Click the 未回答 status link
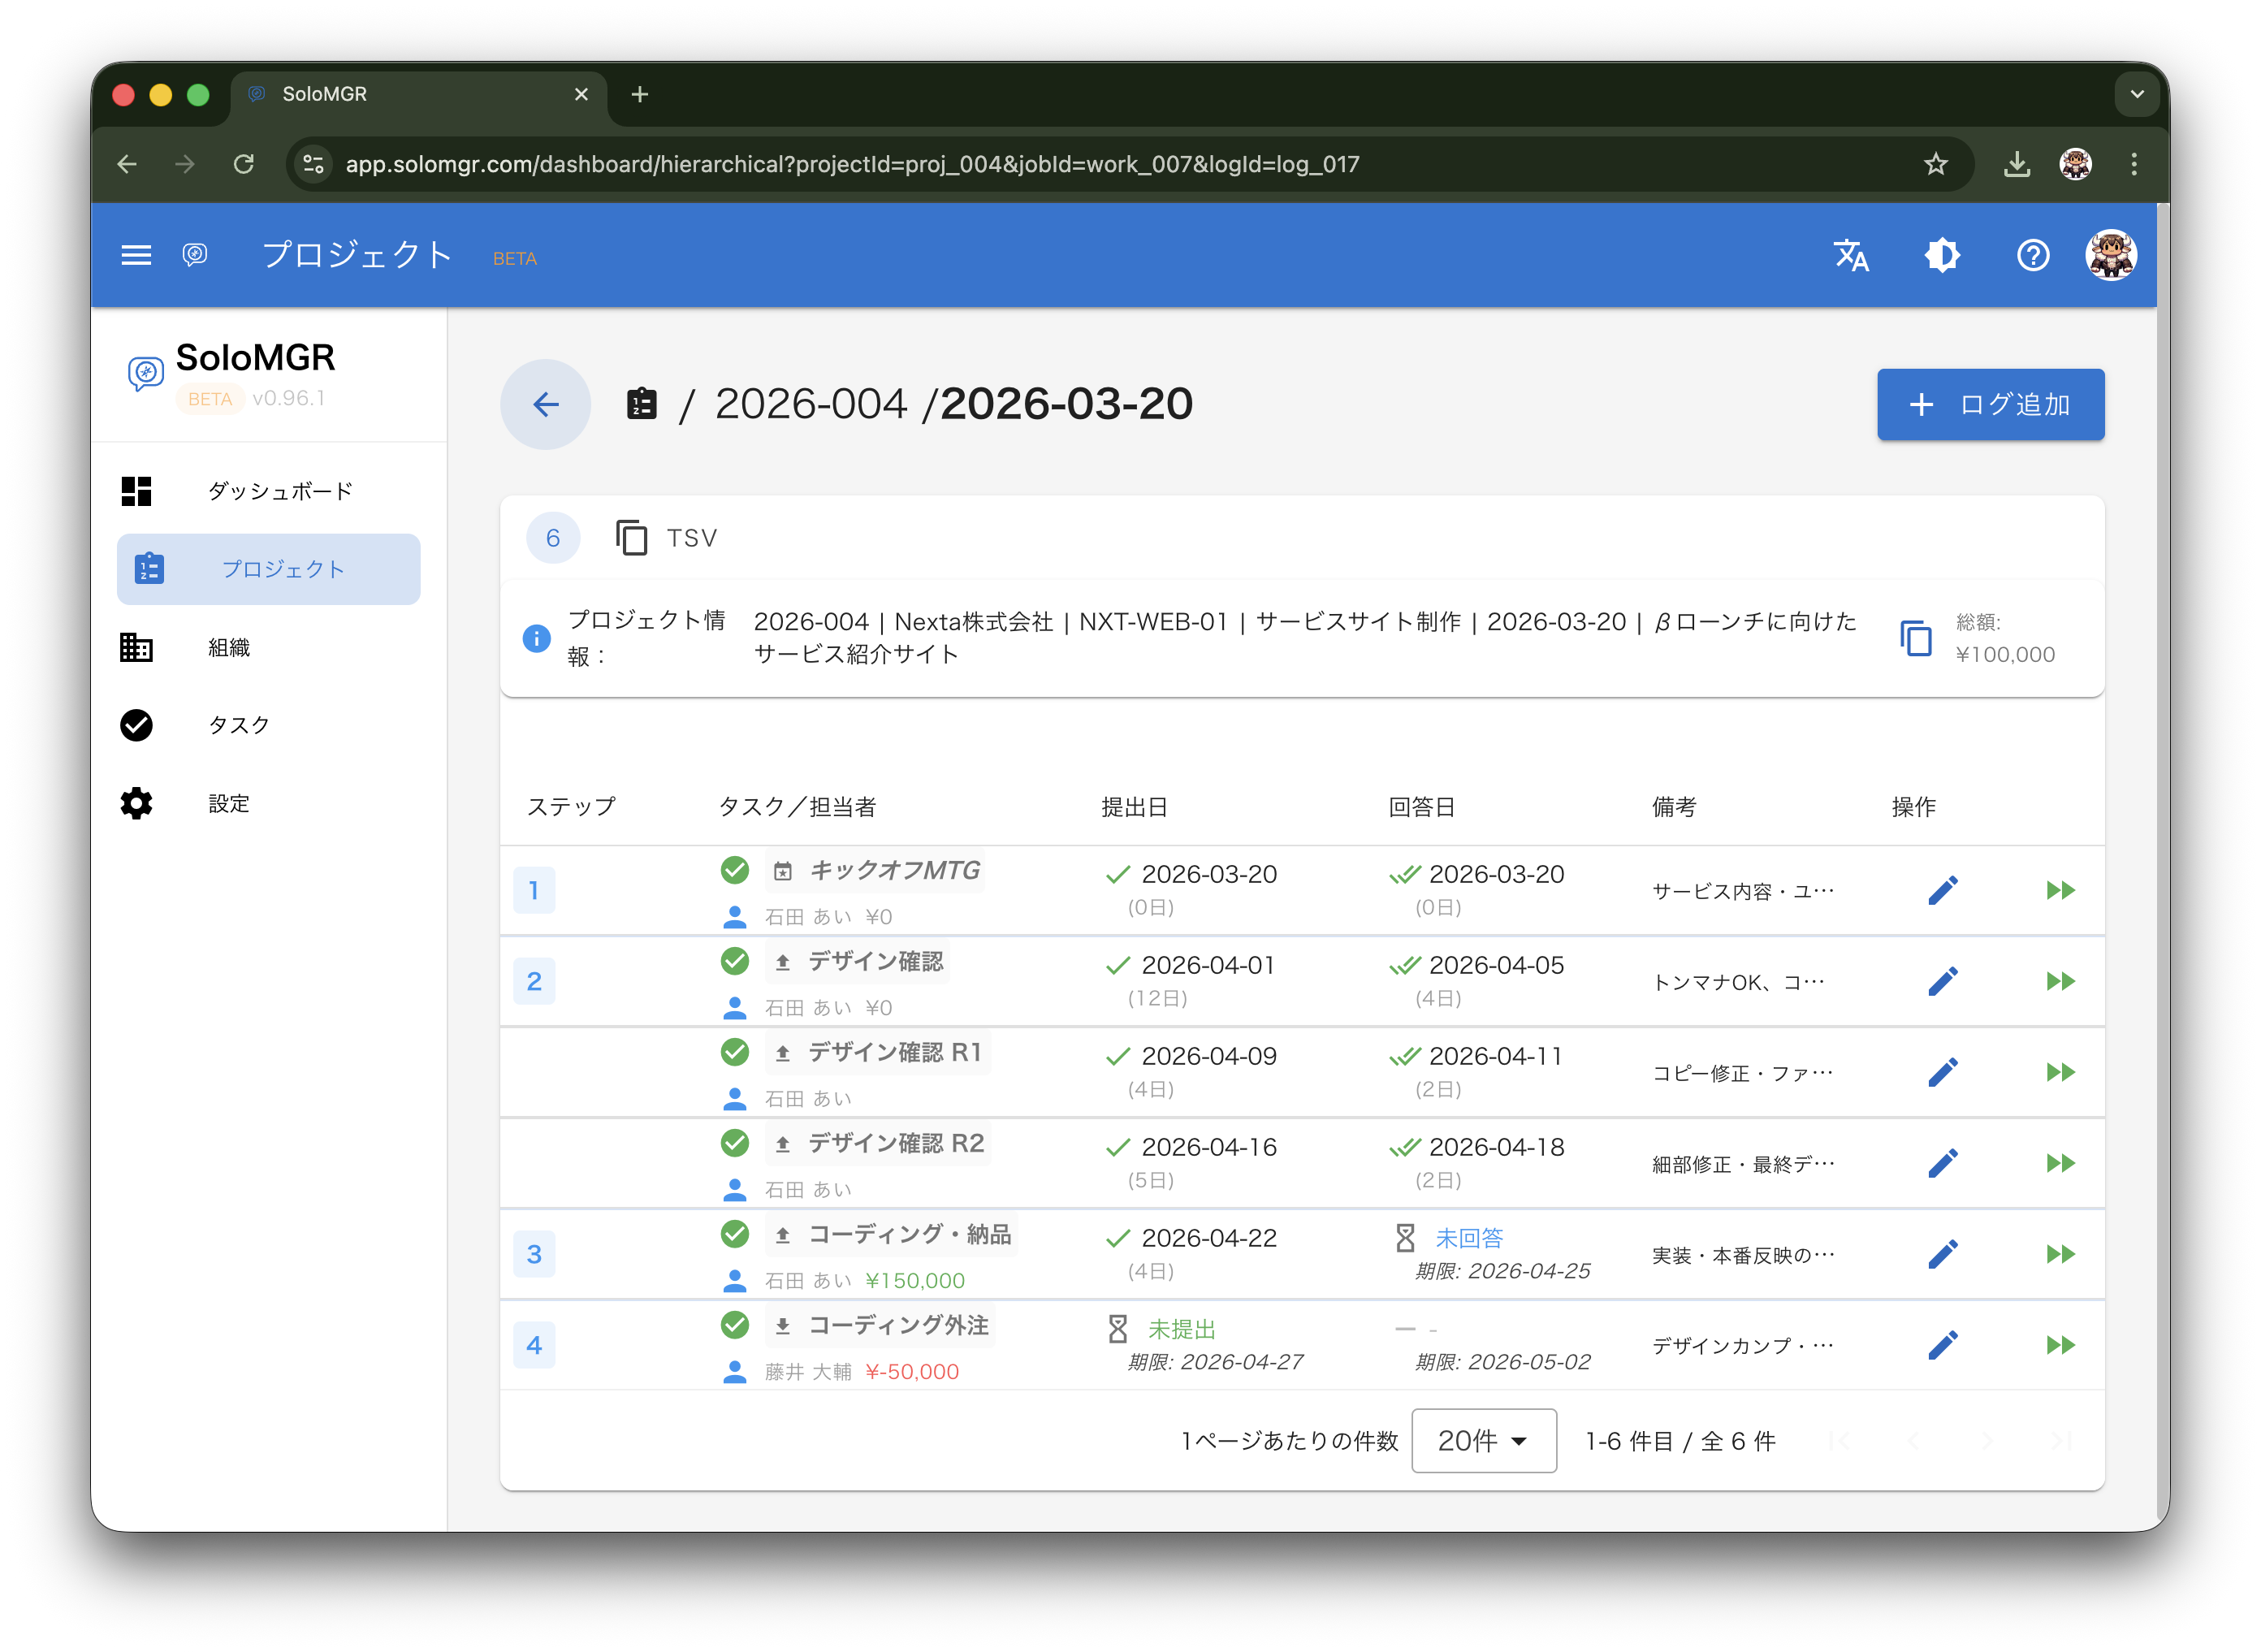 pos(1469,1238)
